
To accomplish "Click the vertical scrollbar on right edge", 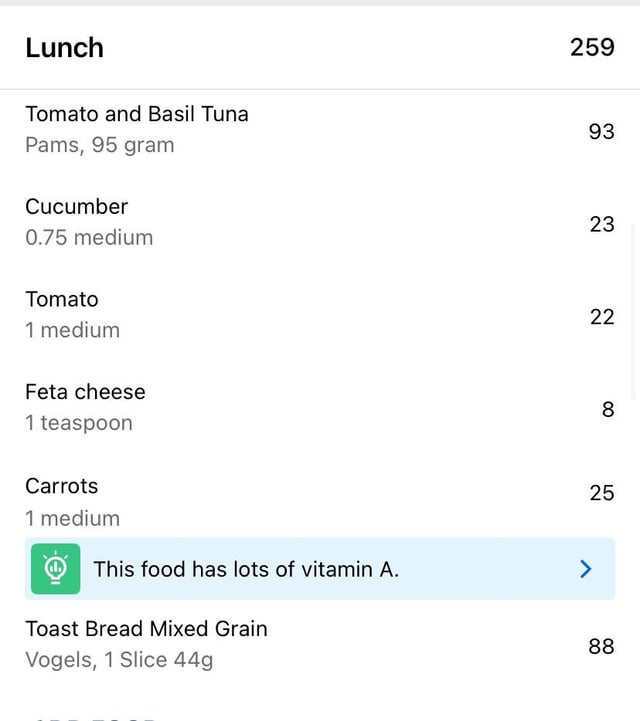I will [x=634, y=313].
